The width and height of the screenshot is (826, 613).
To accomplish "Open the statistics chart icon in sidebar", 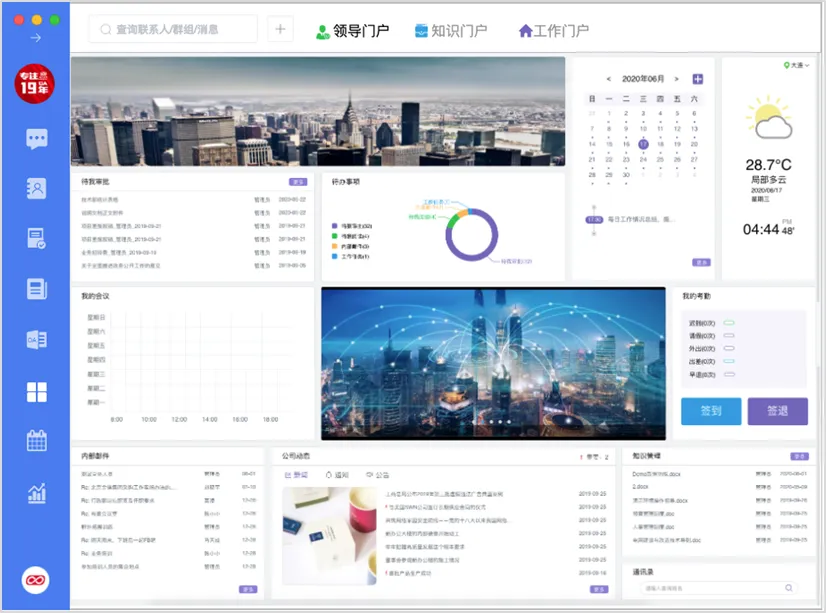I will [x=36, y=492].
